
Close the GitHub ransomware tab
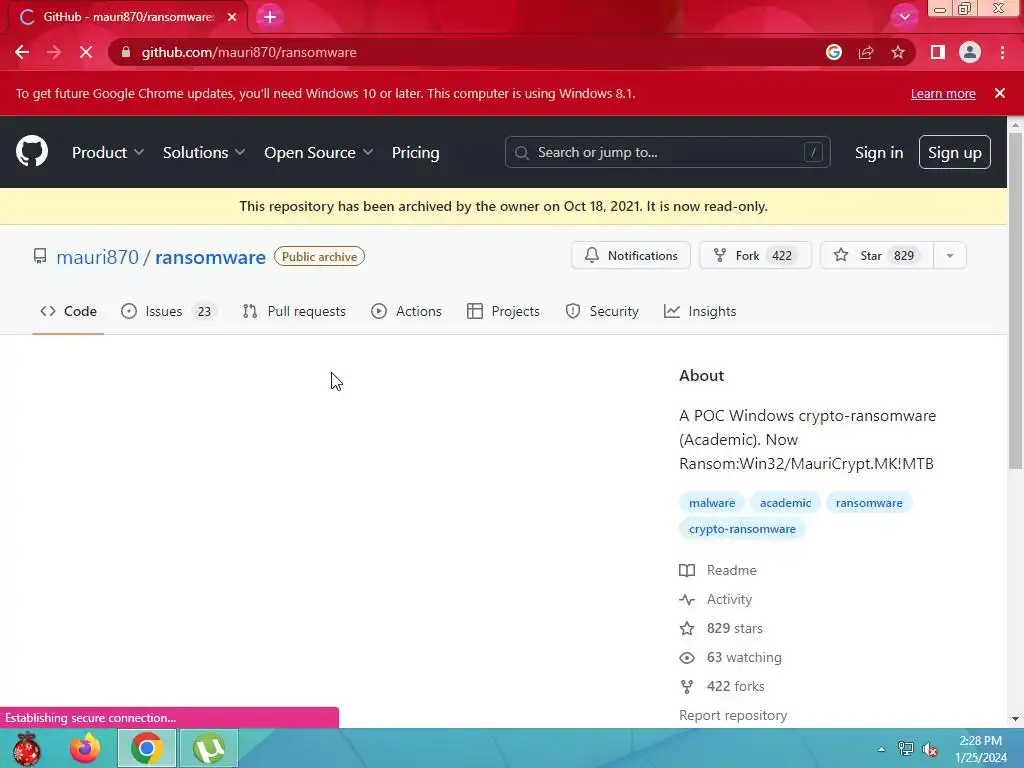232,17
